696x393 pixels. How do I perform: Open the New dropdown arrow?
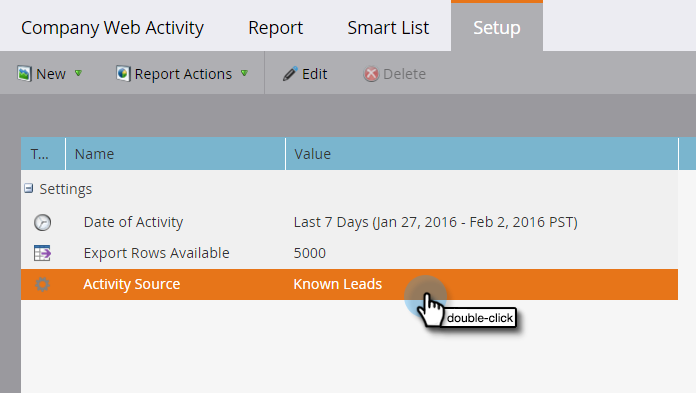click(x=79, y=73)
